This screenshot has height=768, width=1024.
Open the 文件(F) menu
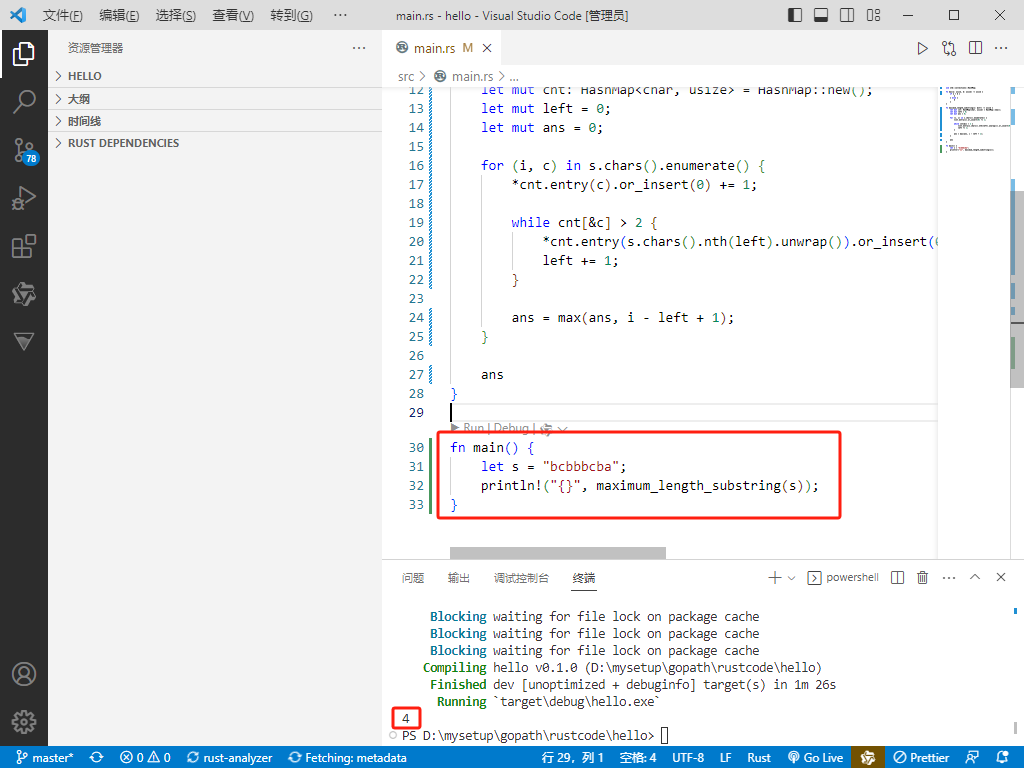point(63,15)
